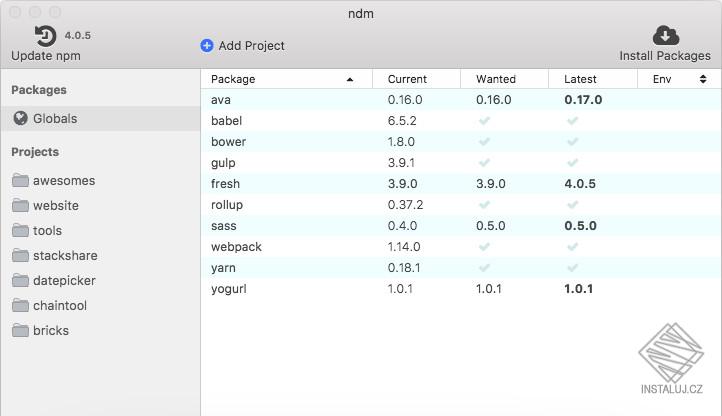Open the datepicker project
Screen dimensions: 722x416
click(x=64, y=281)
